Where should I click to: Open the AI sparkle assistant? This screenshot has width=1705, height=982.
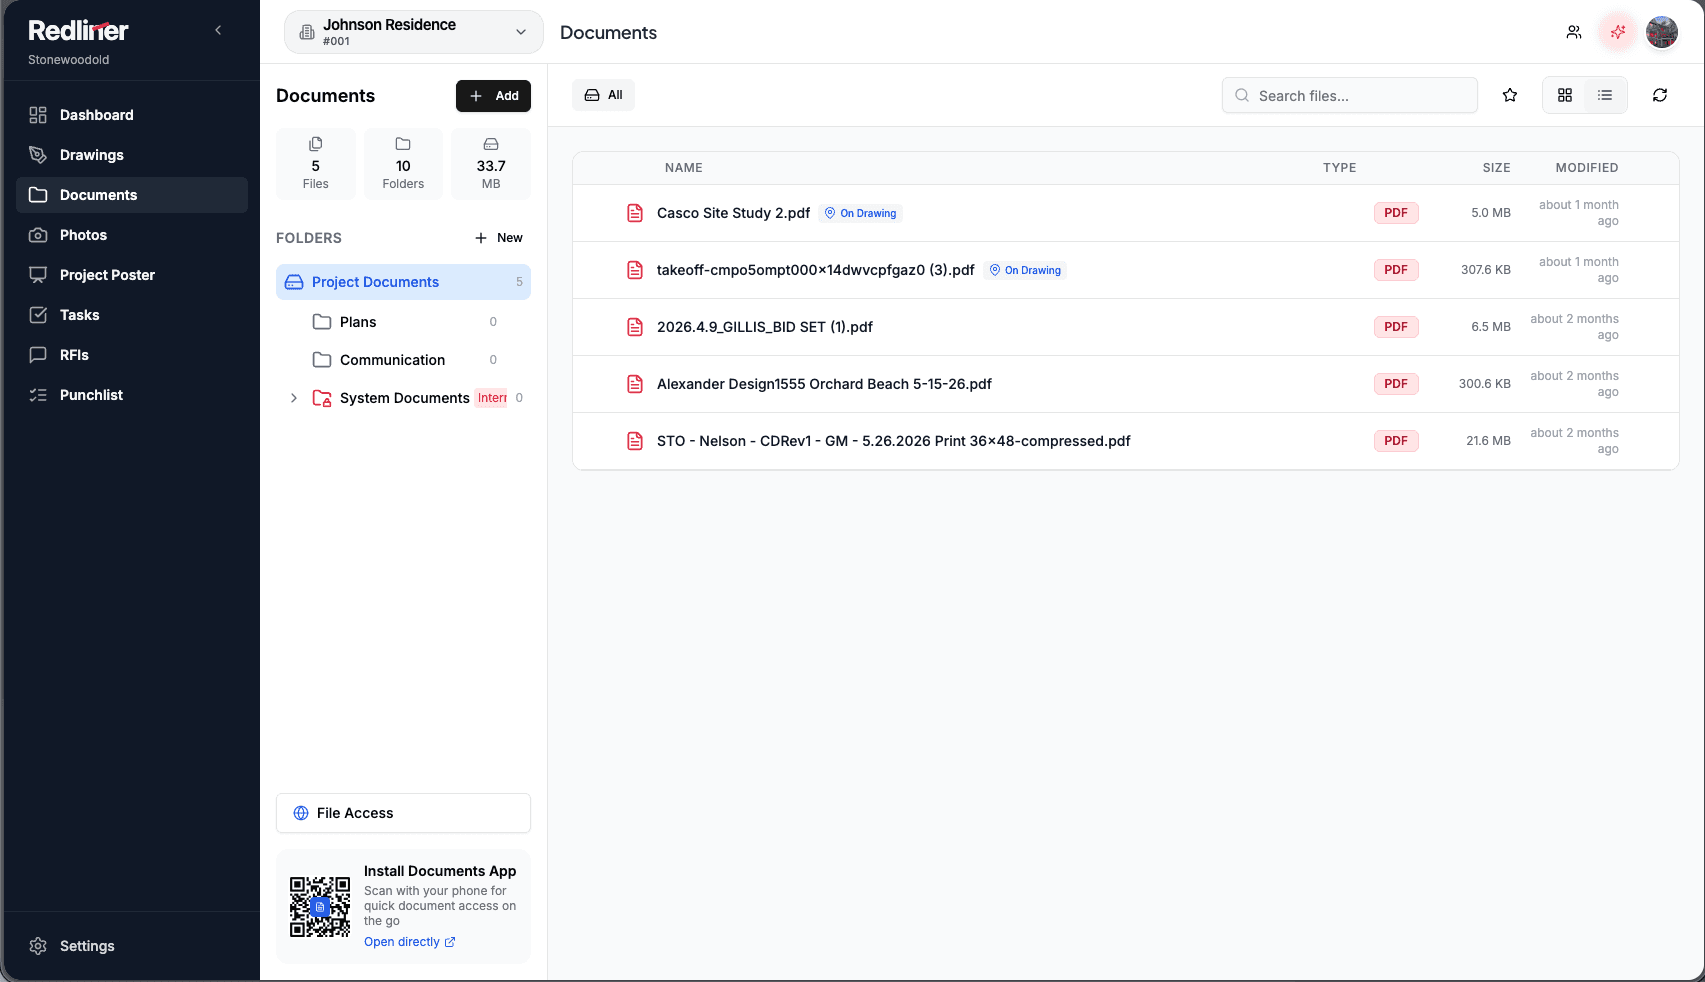pos(1618,32)
